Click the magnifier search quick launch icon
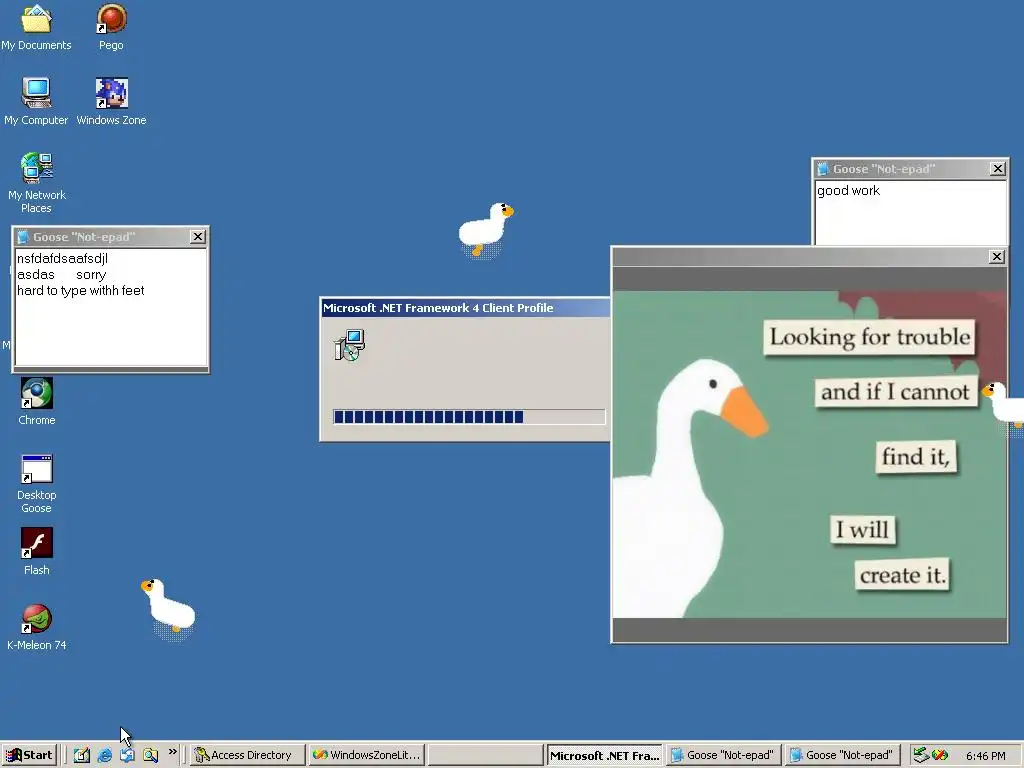1024x768 pixels. click(150, 755)
